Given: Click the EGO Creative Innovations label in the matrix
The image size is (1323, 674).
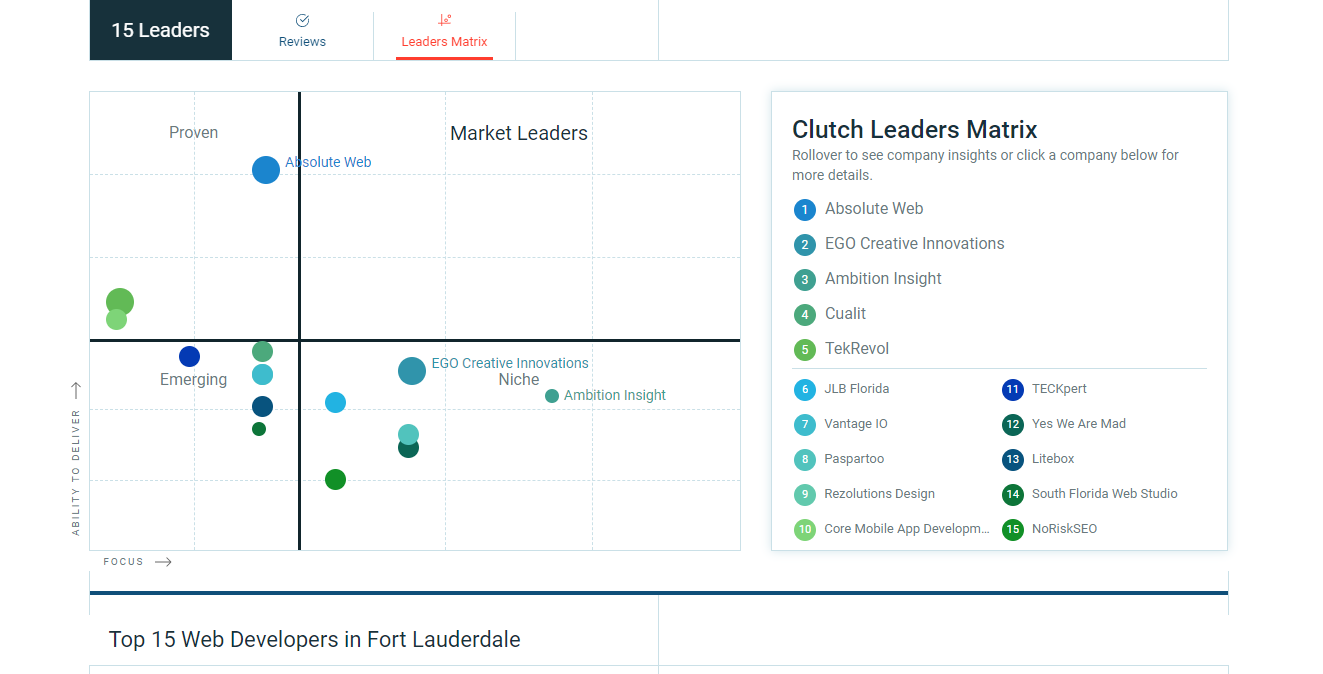Looking at the screenshot, I should click(x=510, y=363).
